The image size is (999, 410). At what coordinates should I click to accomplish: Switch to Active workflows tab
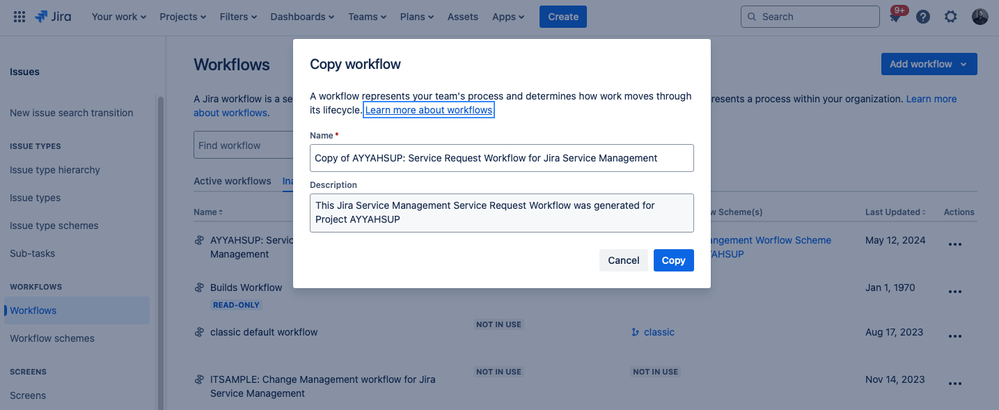point(232,181)
